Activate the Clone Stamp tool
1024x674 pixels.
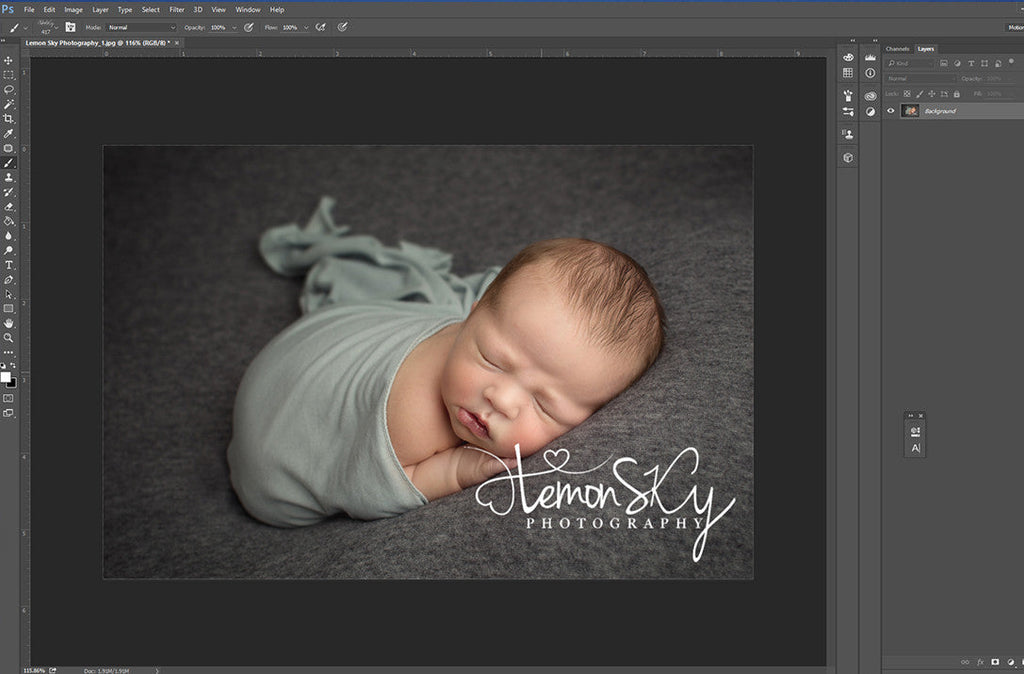tap(9, 177)
